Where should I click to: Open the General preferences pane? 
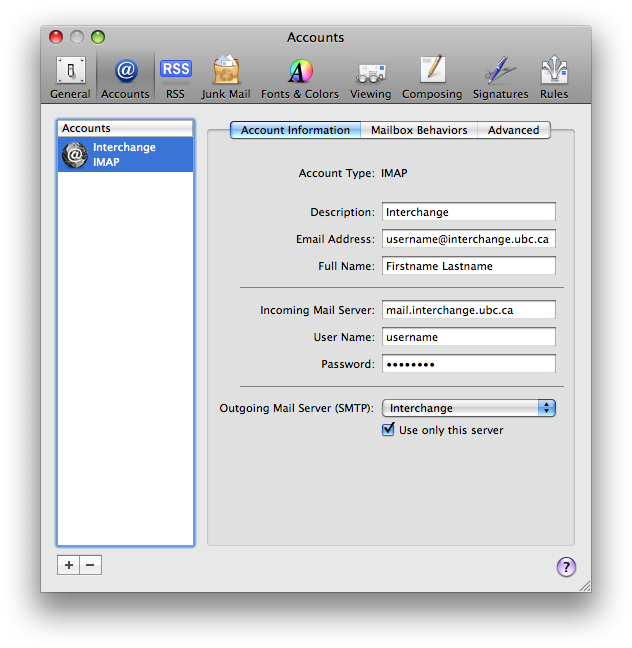pyautogui.click(x=70, y=77)
